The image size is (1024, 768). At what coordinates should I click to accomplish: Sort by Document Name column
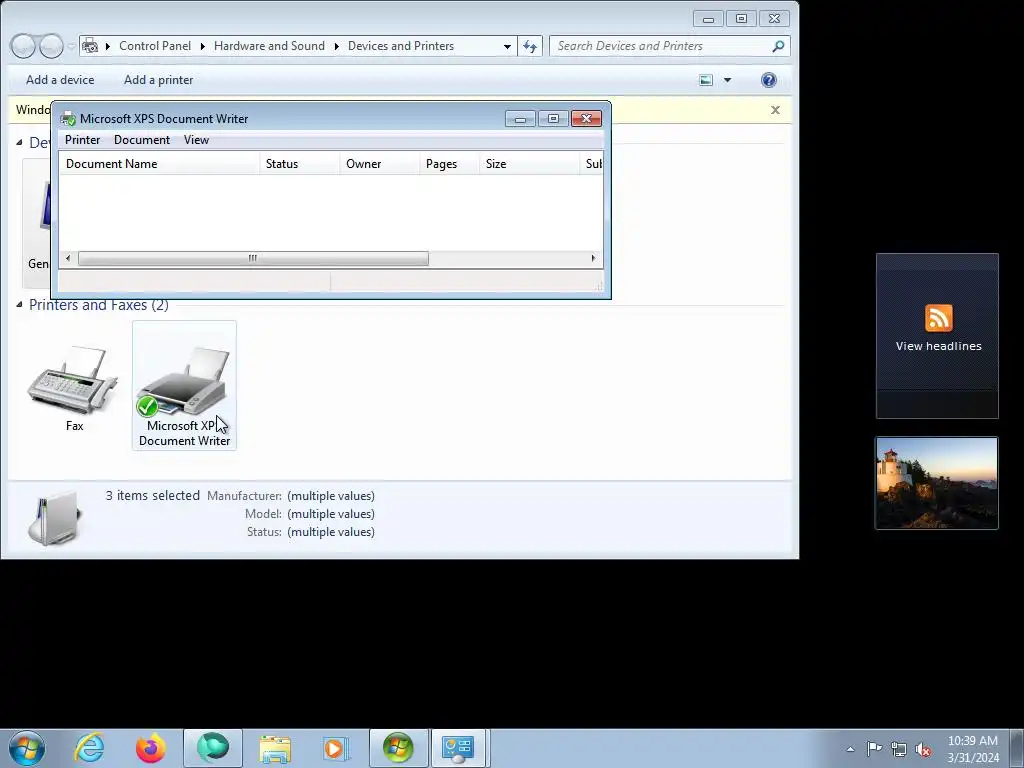(x=159, y=164)
